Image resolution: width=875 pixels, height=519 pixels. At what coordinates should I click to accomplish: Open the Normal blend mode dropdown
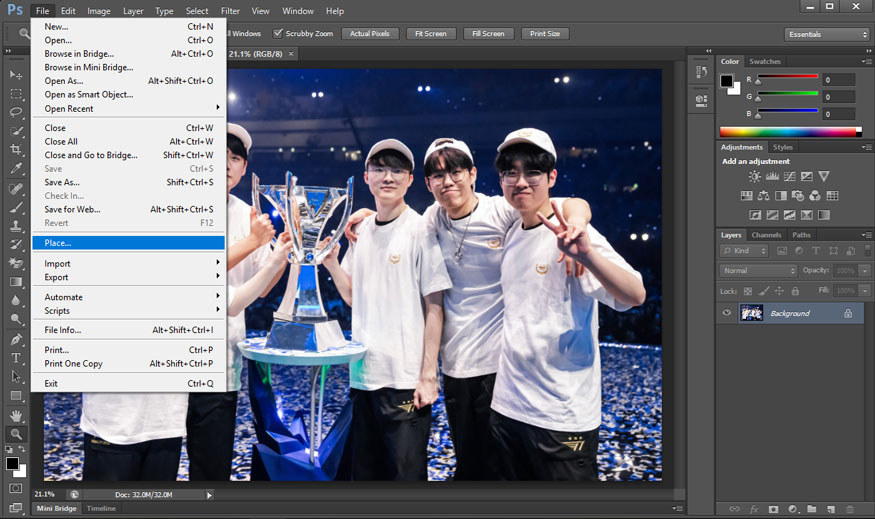(758, 271)
